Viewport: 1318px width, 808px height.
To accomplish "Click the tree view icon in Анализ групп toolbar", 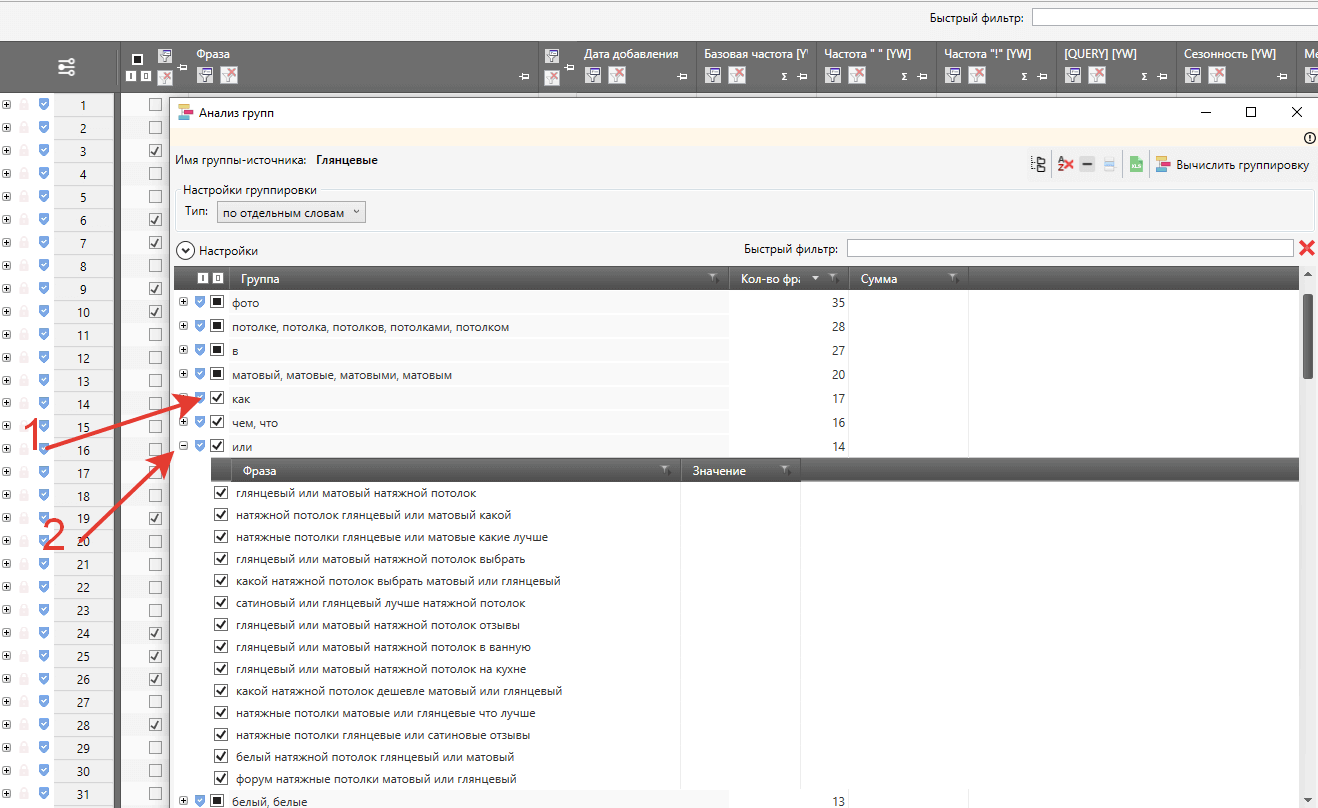I will [1038, 165].
